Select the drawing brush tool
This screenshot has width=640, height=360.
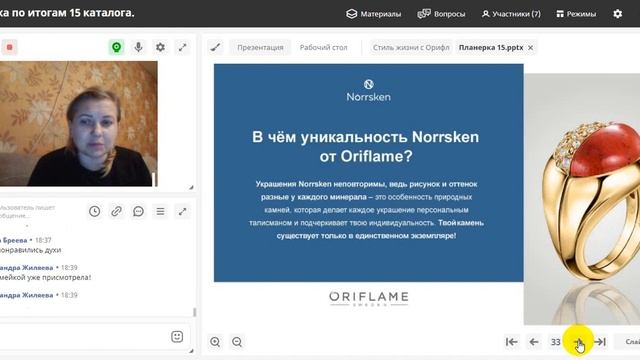coord(216,47)
